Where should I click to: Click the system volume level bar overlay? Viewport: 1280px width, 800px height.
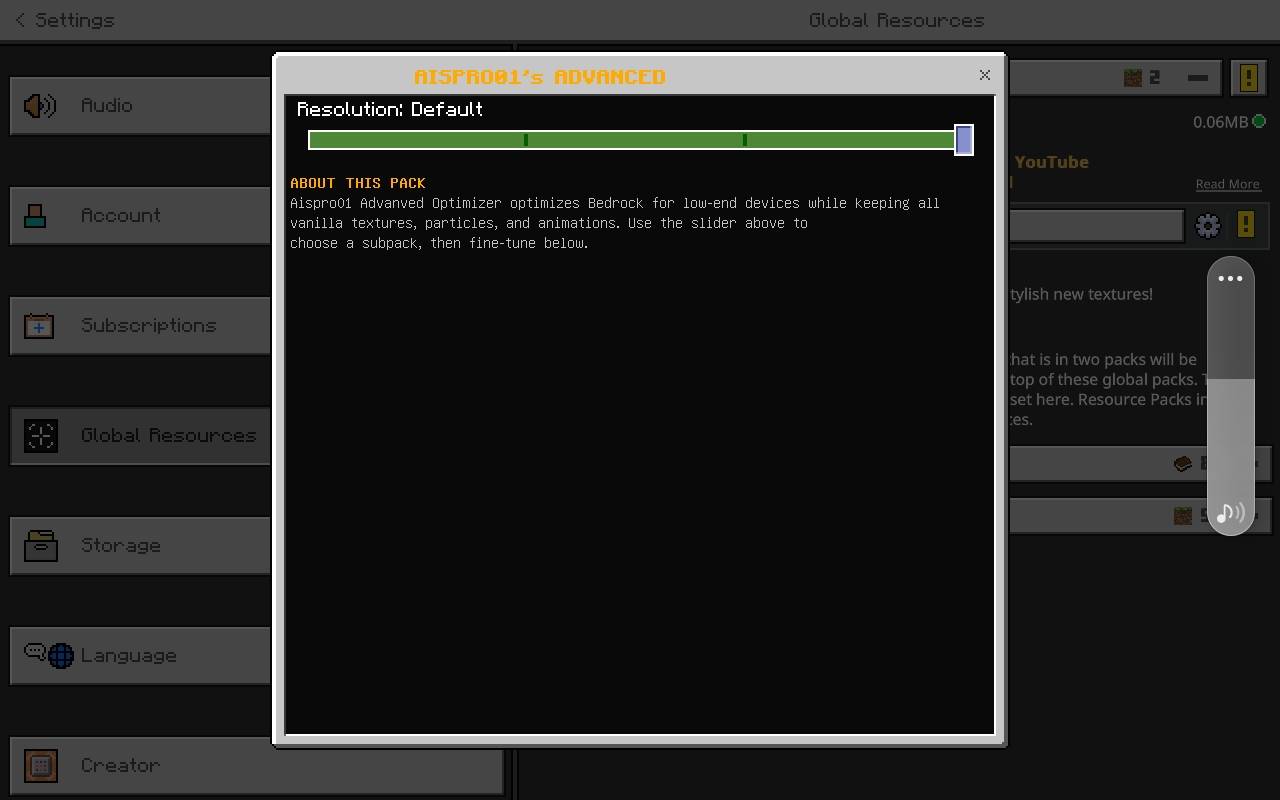(x=1230, y=395)
